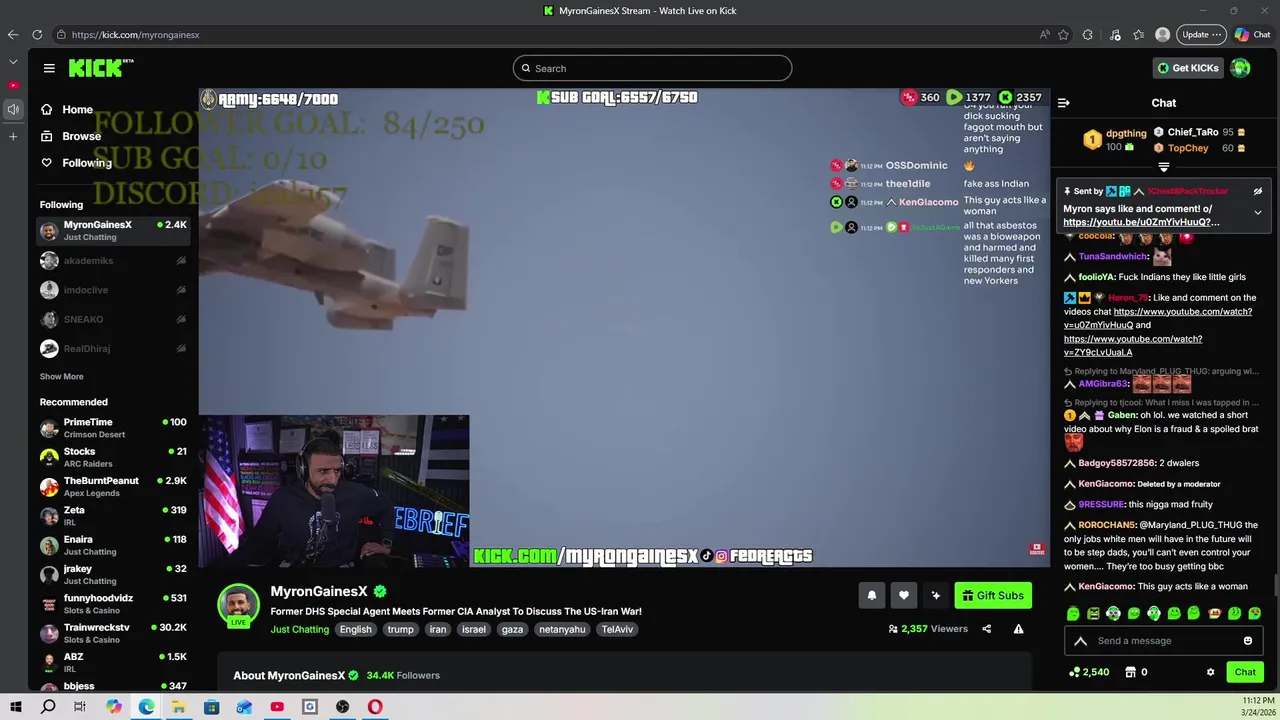Viewport: 1280px width, 720px height.
Task: Open Windows Start menu
Action: pyautogui.click(x=16, y=707)
